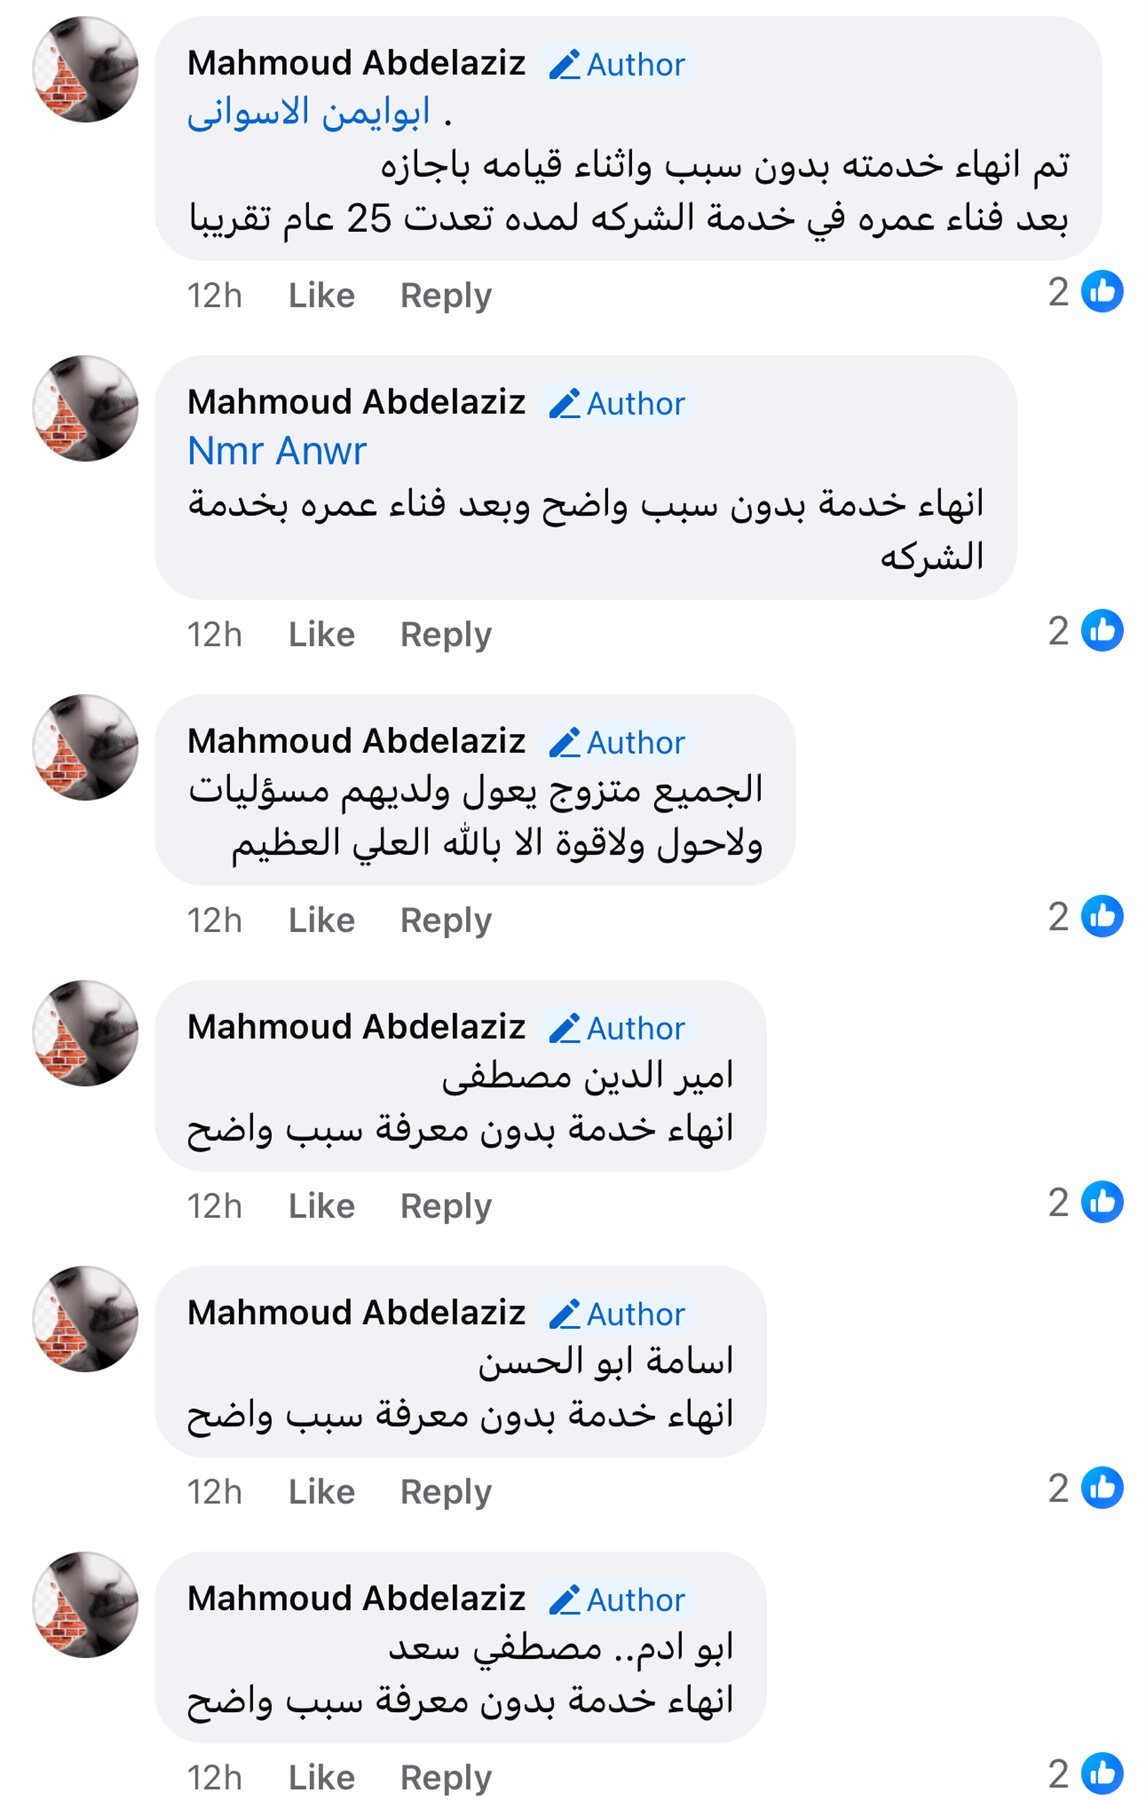Open the reaction icon on the ابو ادم comment
The width and height of the screenshot is (1145, 1800).
1102,1774
